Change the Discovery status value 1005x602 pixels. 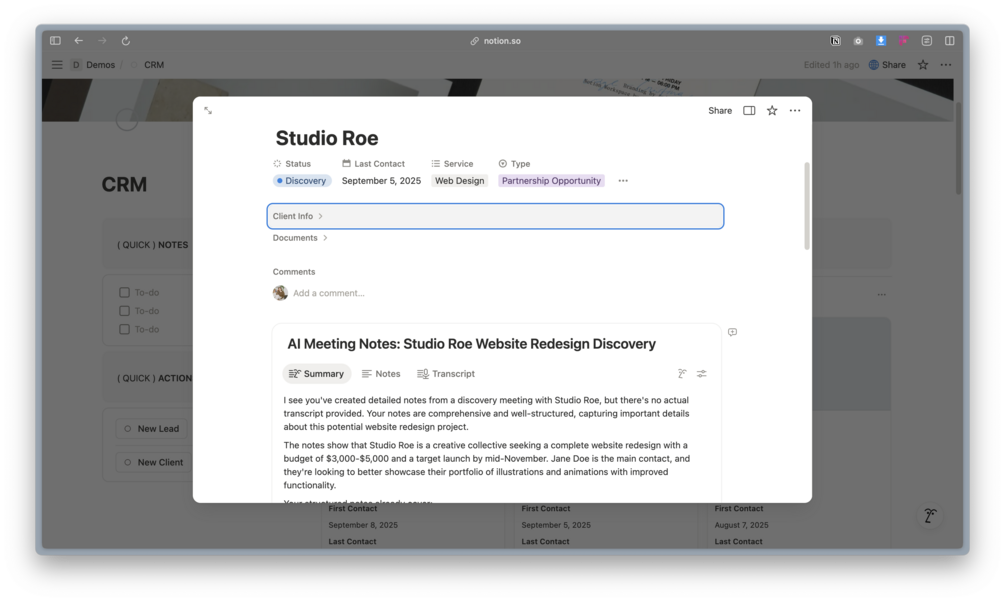[302, 181]
